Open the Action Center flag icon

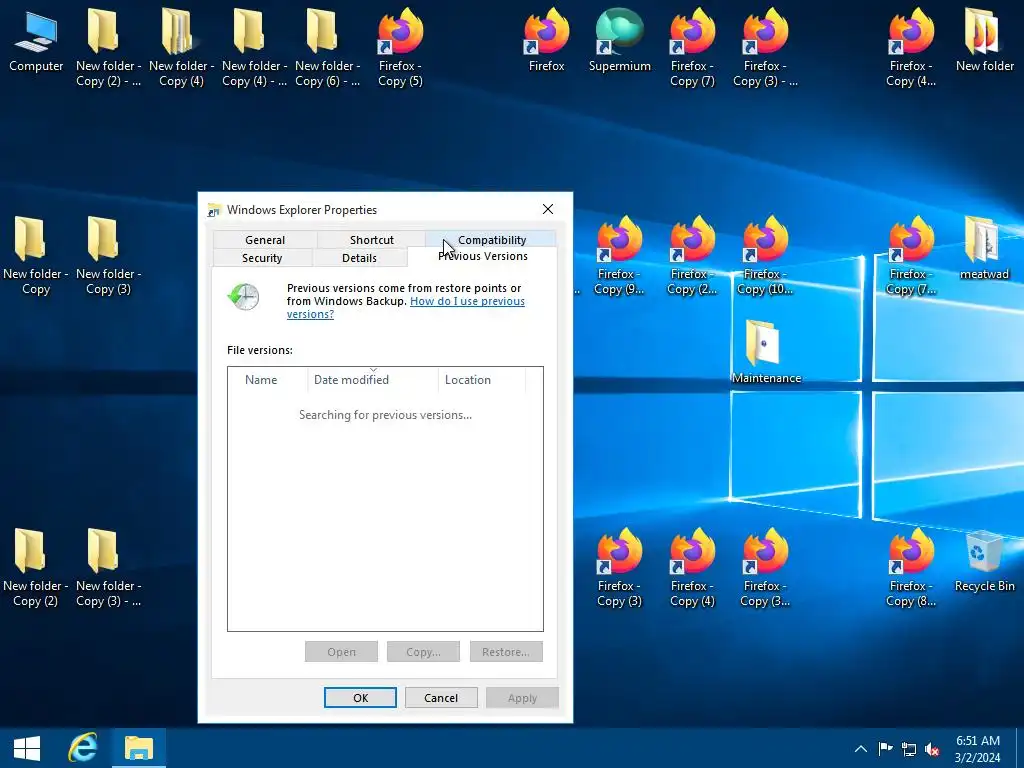click(x=885, y=749)
